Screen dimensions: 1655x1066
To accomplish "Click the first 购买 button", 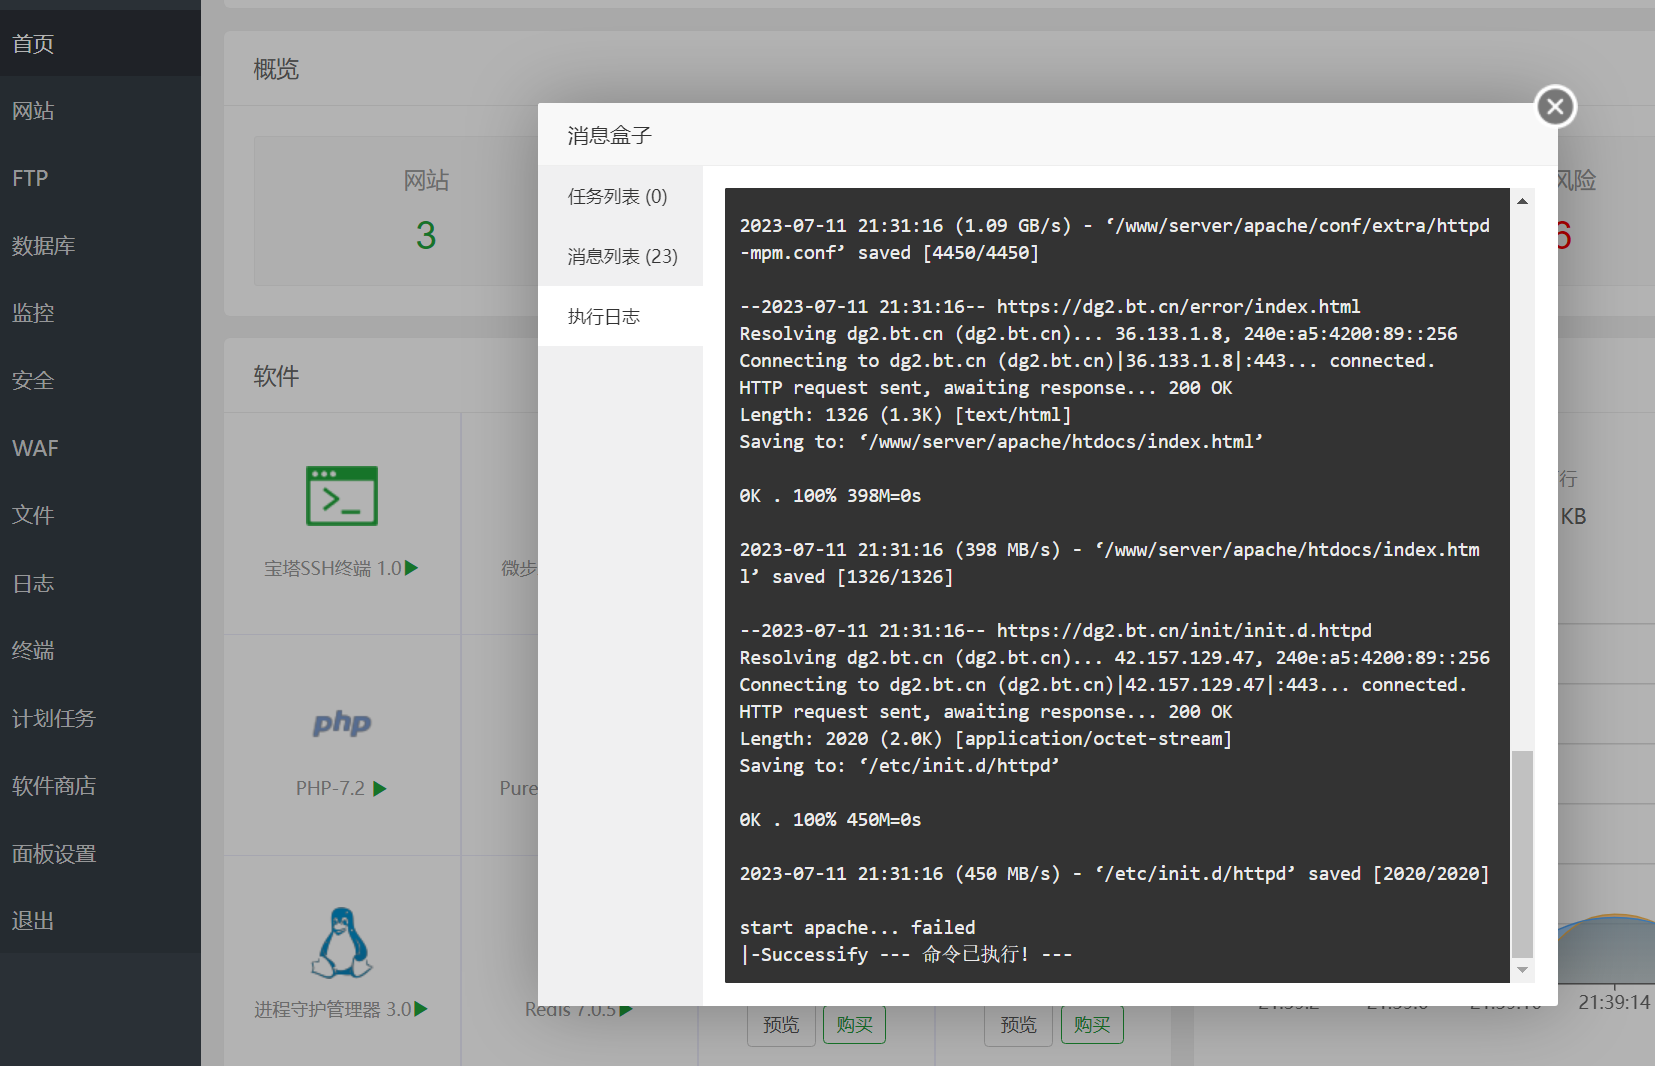I will click(x=854, y=1025).
